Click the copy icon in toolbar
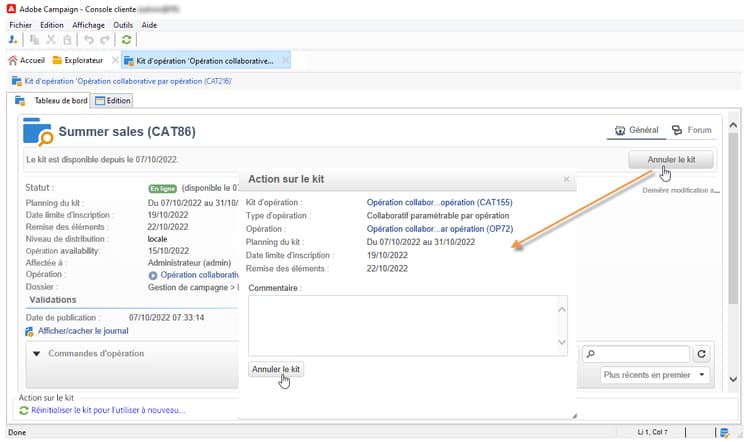The width and height of the screenshot is (750, 442). point(33,39)
